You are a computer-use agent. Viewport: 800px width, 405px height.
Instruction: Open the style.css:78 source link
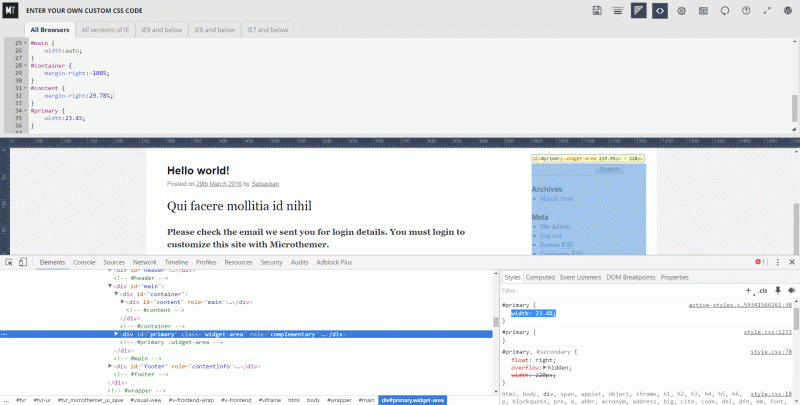point(771,352)
